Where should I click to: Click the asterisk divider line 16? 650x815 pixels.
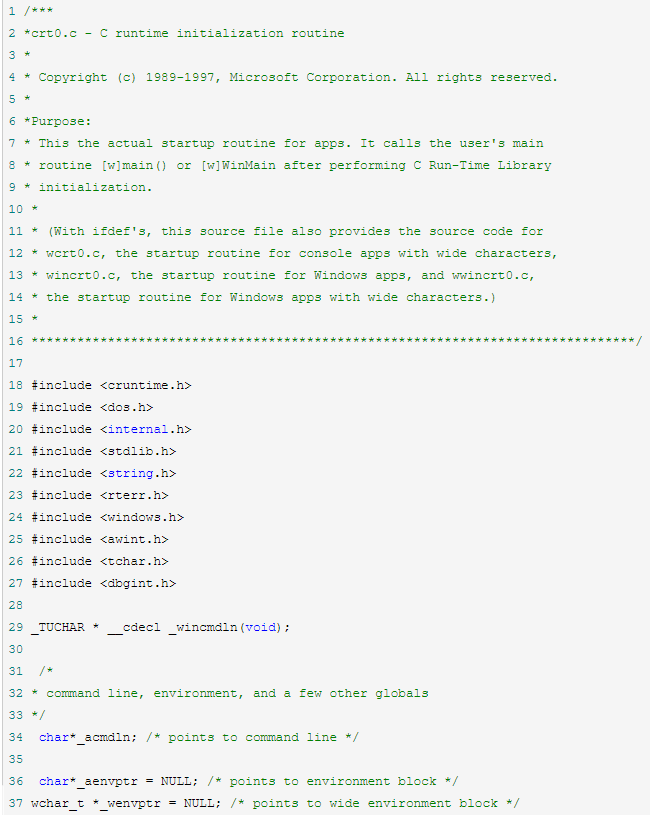click(x=337, y=341)
